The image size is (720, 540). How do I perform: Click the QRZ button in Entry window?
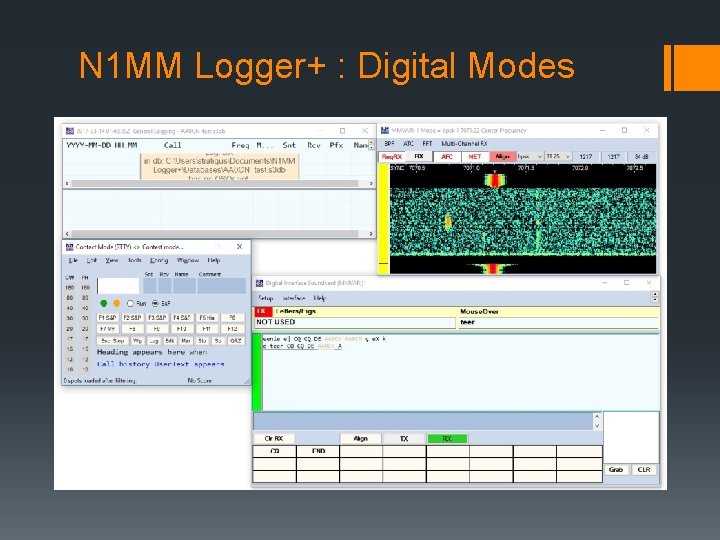236,341
